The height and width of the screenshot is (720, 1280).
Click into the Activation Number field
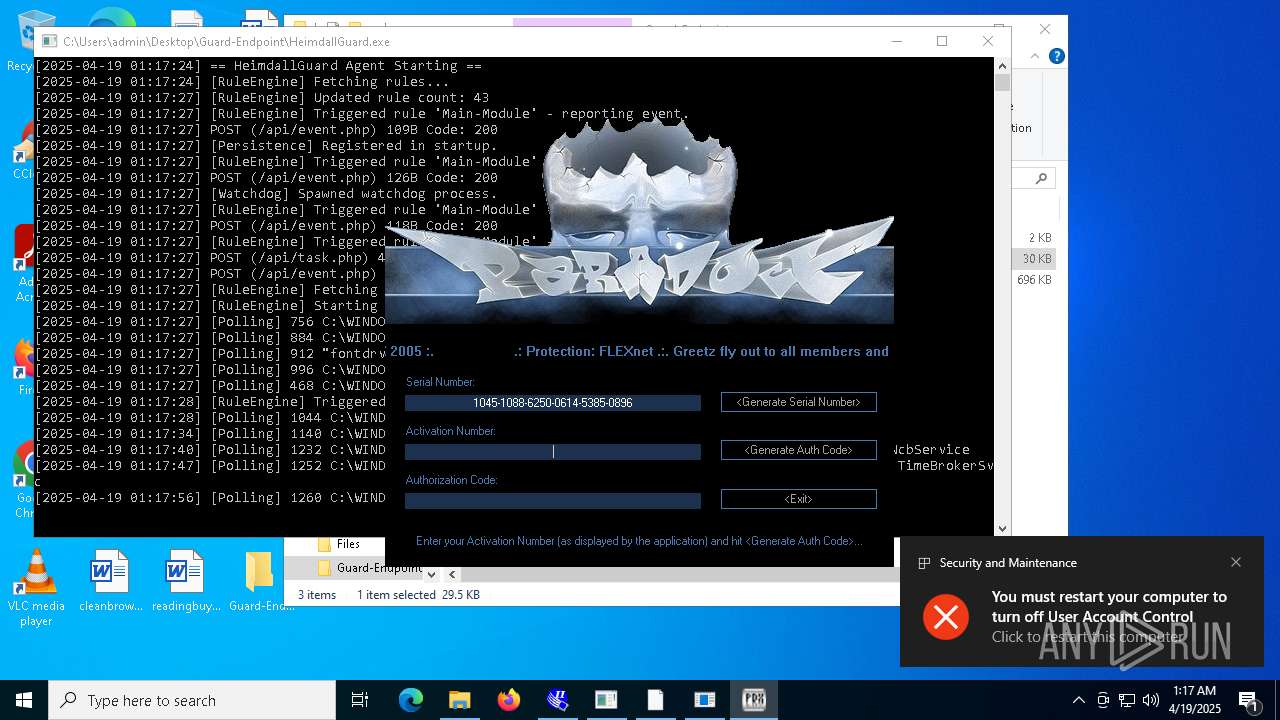pyautogui.click(x=553, y=452)
